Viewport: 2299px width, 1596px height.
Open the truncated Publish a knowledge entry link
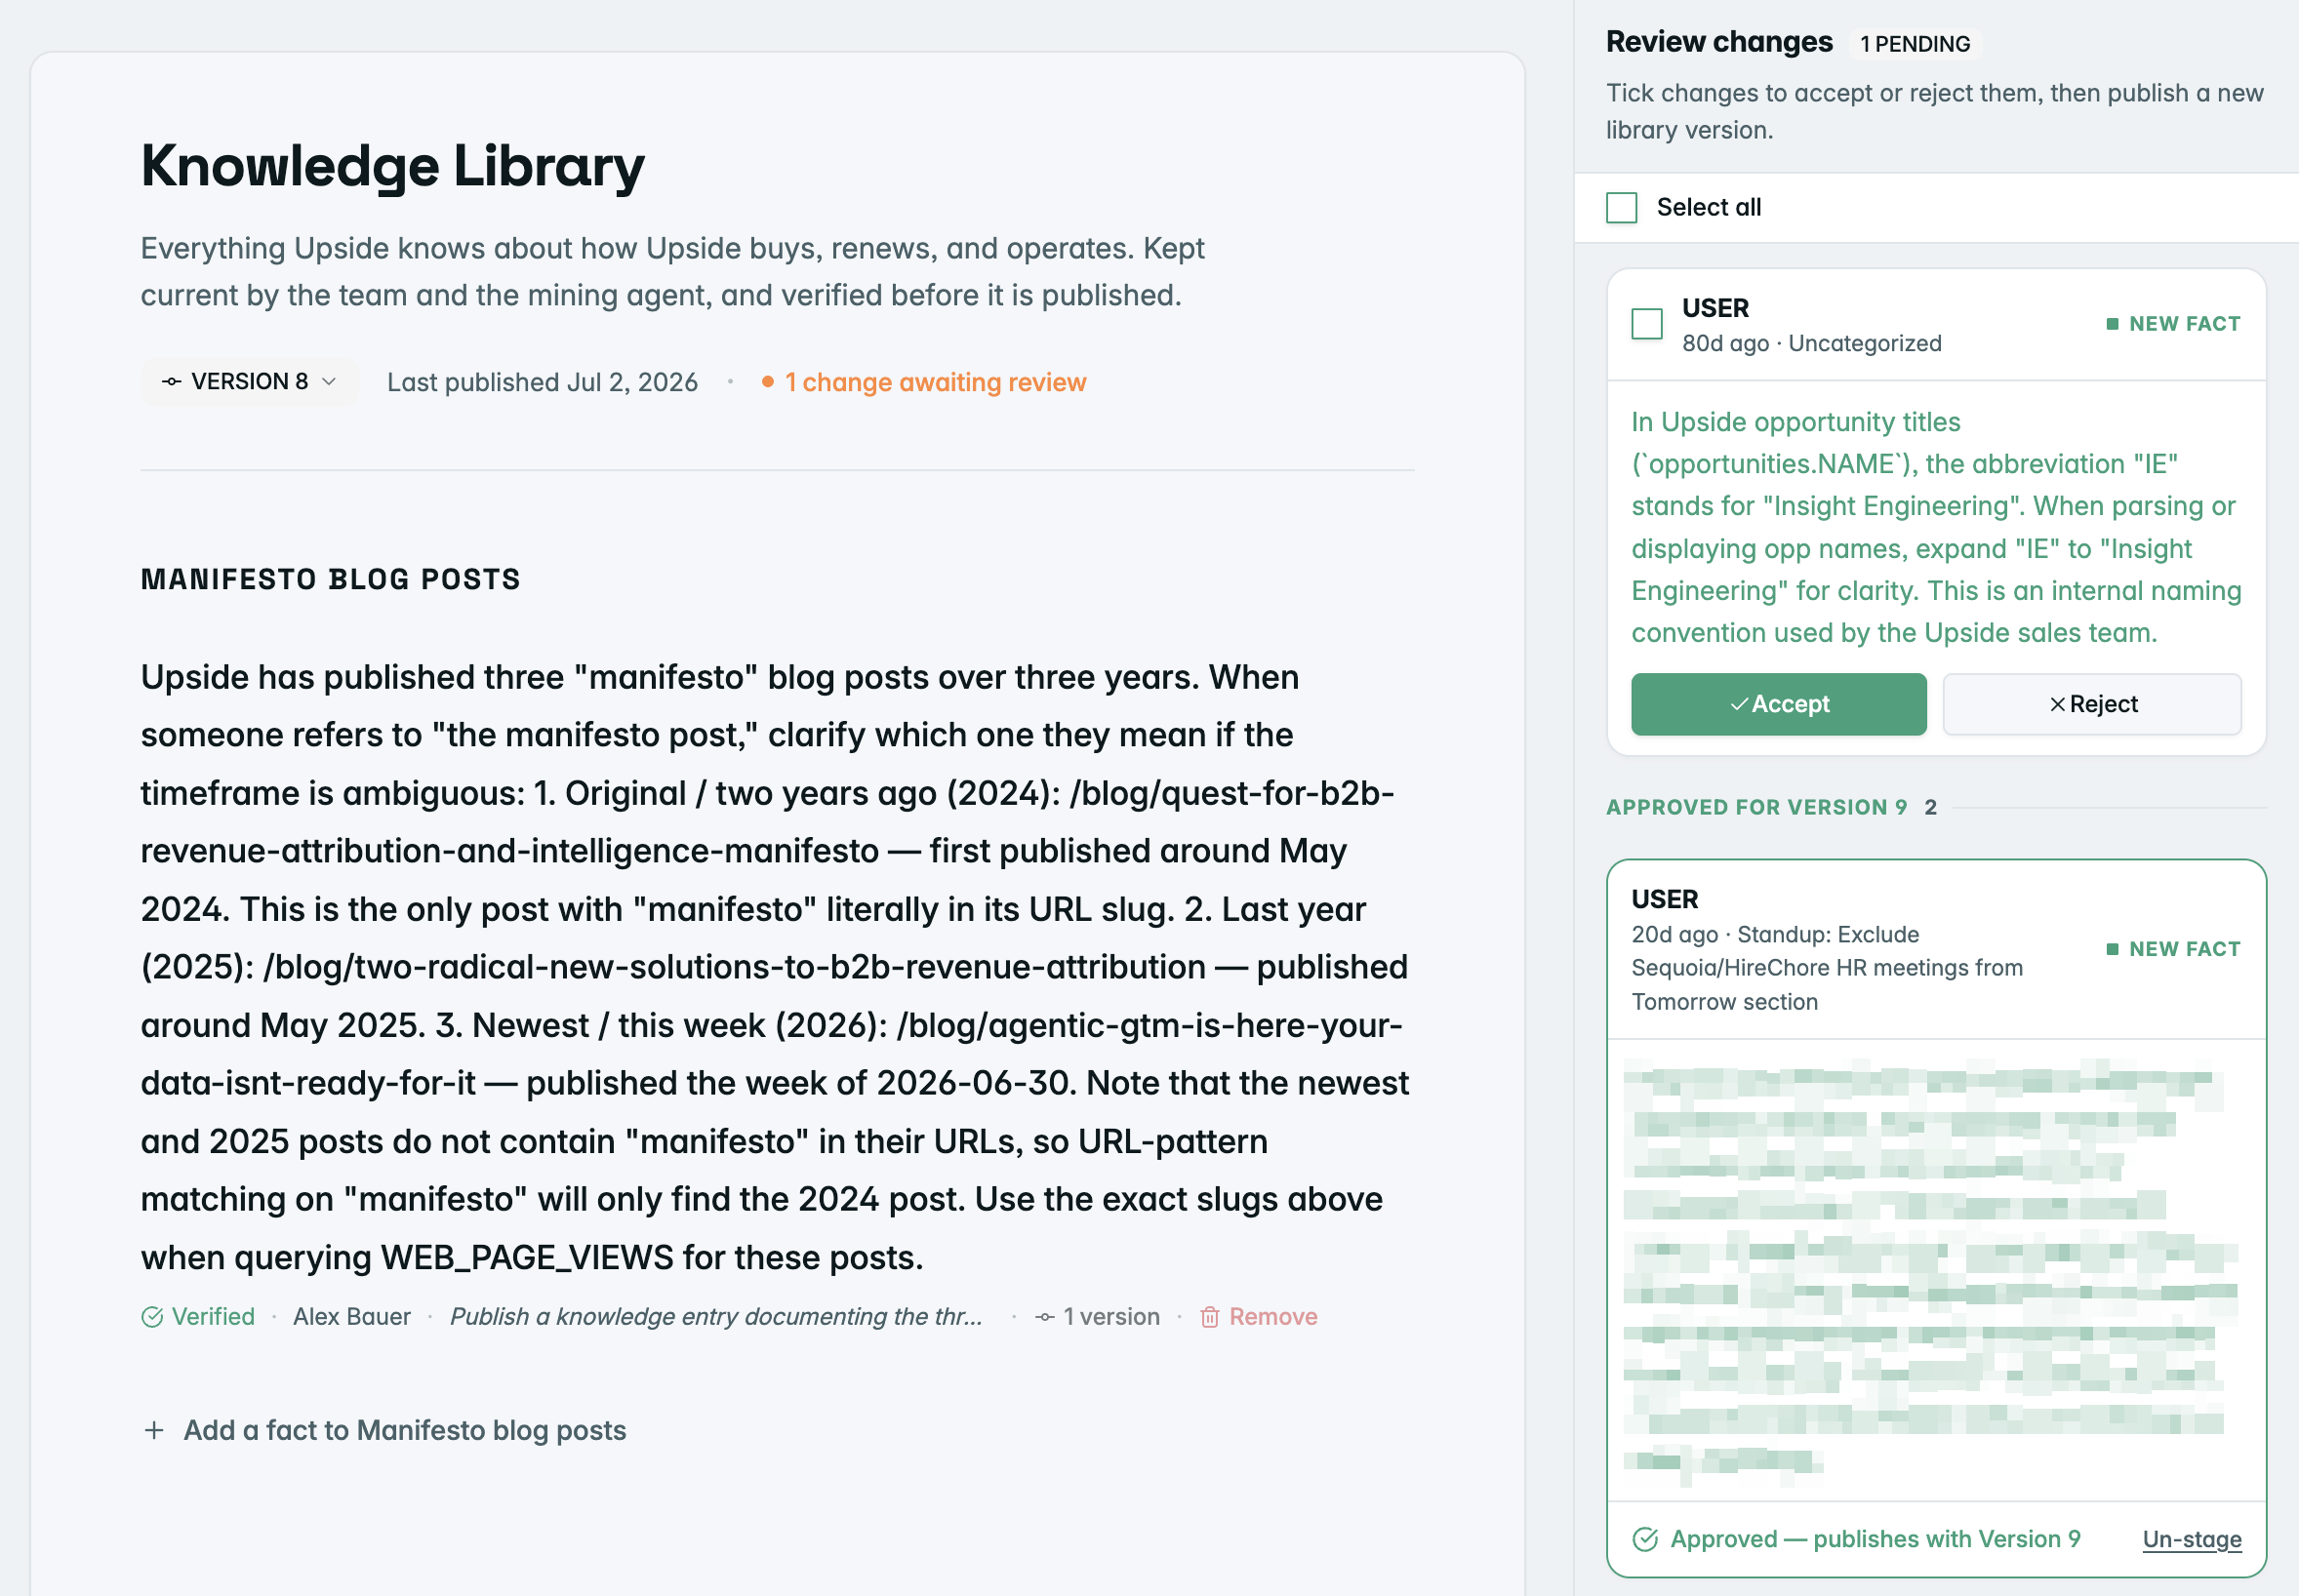(716, 1317)
